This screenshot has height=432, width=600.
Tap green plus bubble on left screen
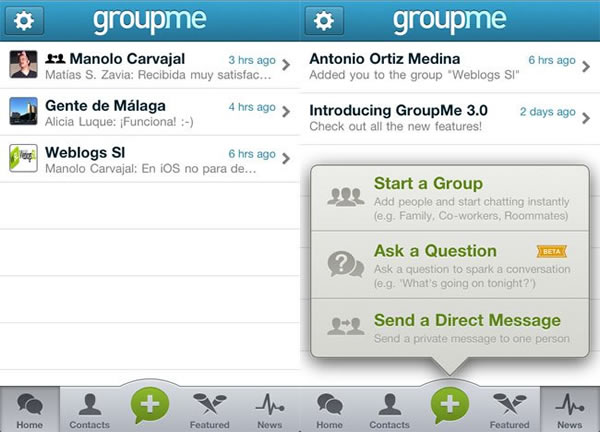(150, 405)
